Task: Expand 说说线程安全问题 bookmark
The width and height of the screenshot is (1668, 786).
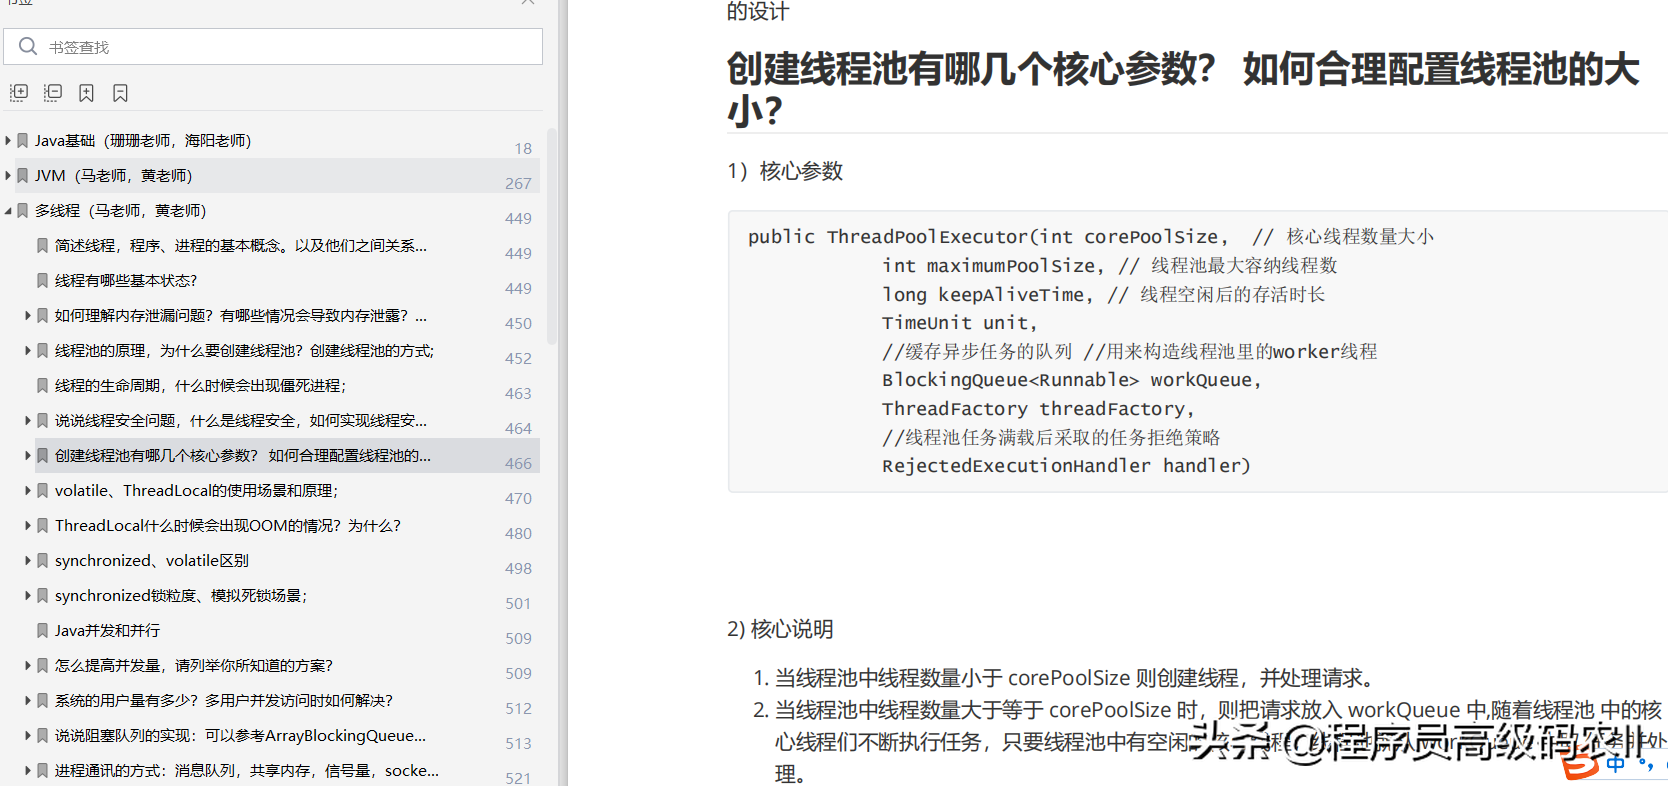Action: pyautogui.click(x=28, y=421)
